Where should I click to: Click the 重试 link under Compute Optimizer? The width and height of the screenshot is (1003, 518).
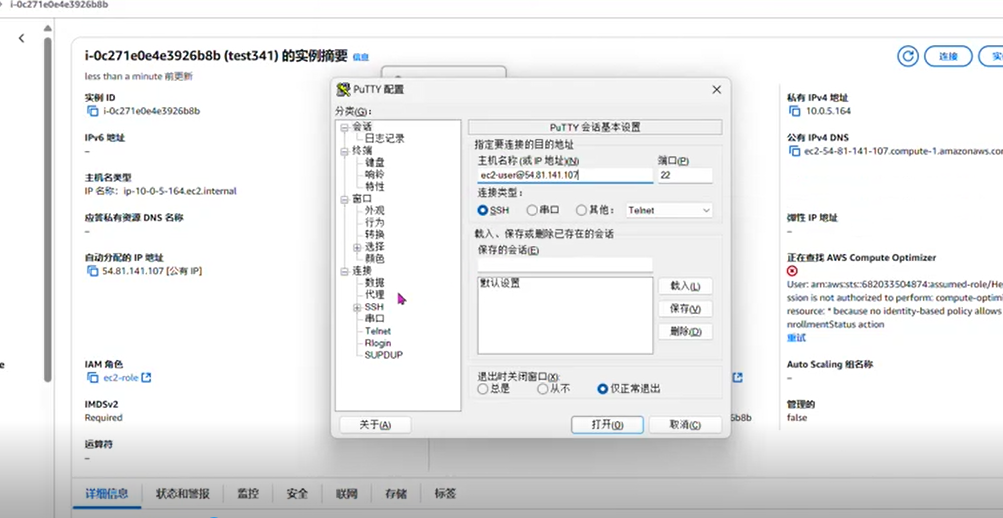(796, 338)
